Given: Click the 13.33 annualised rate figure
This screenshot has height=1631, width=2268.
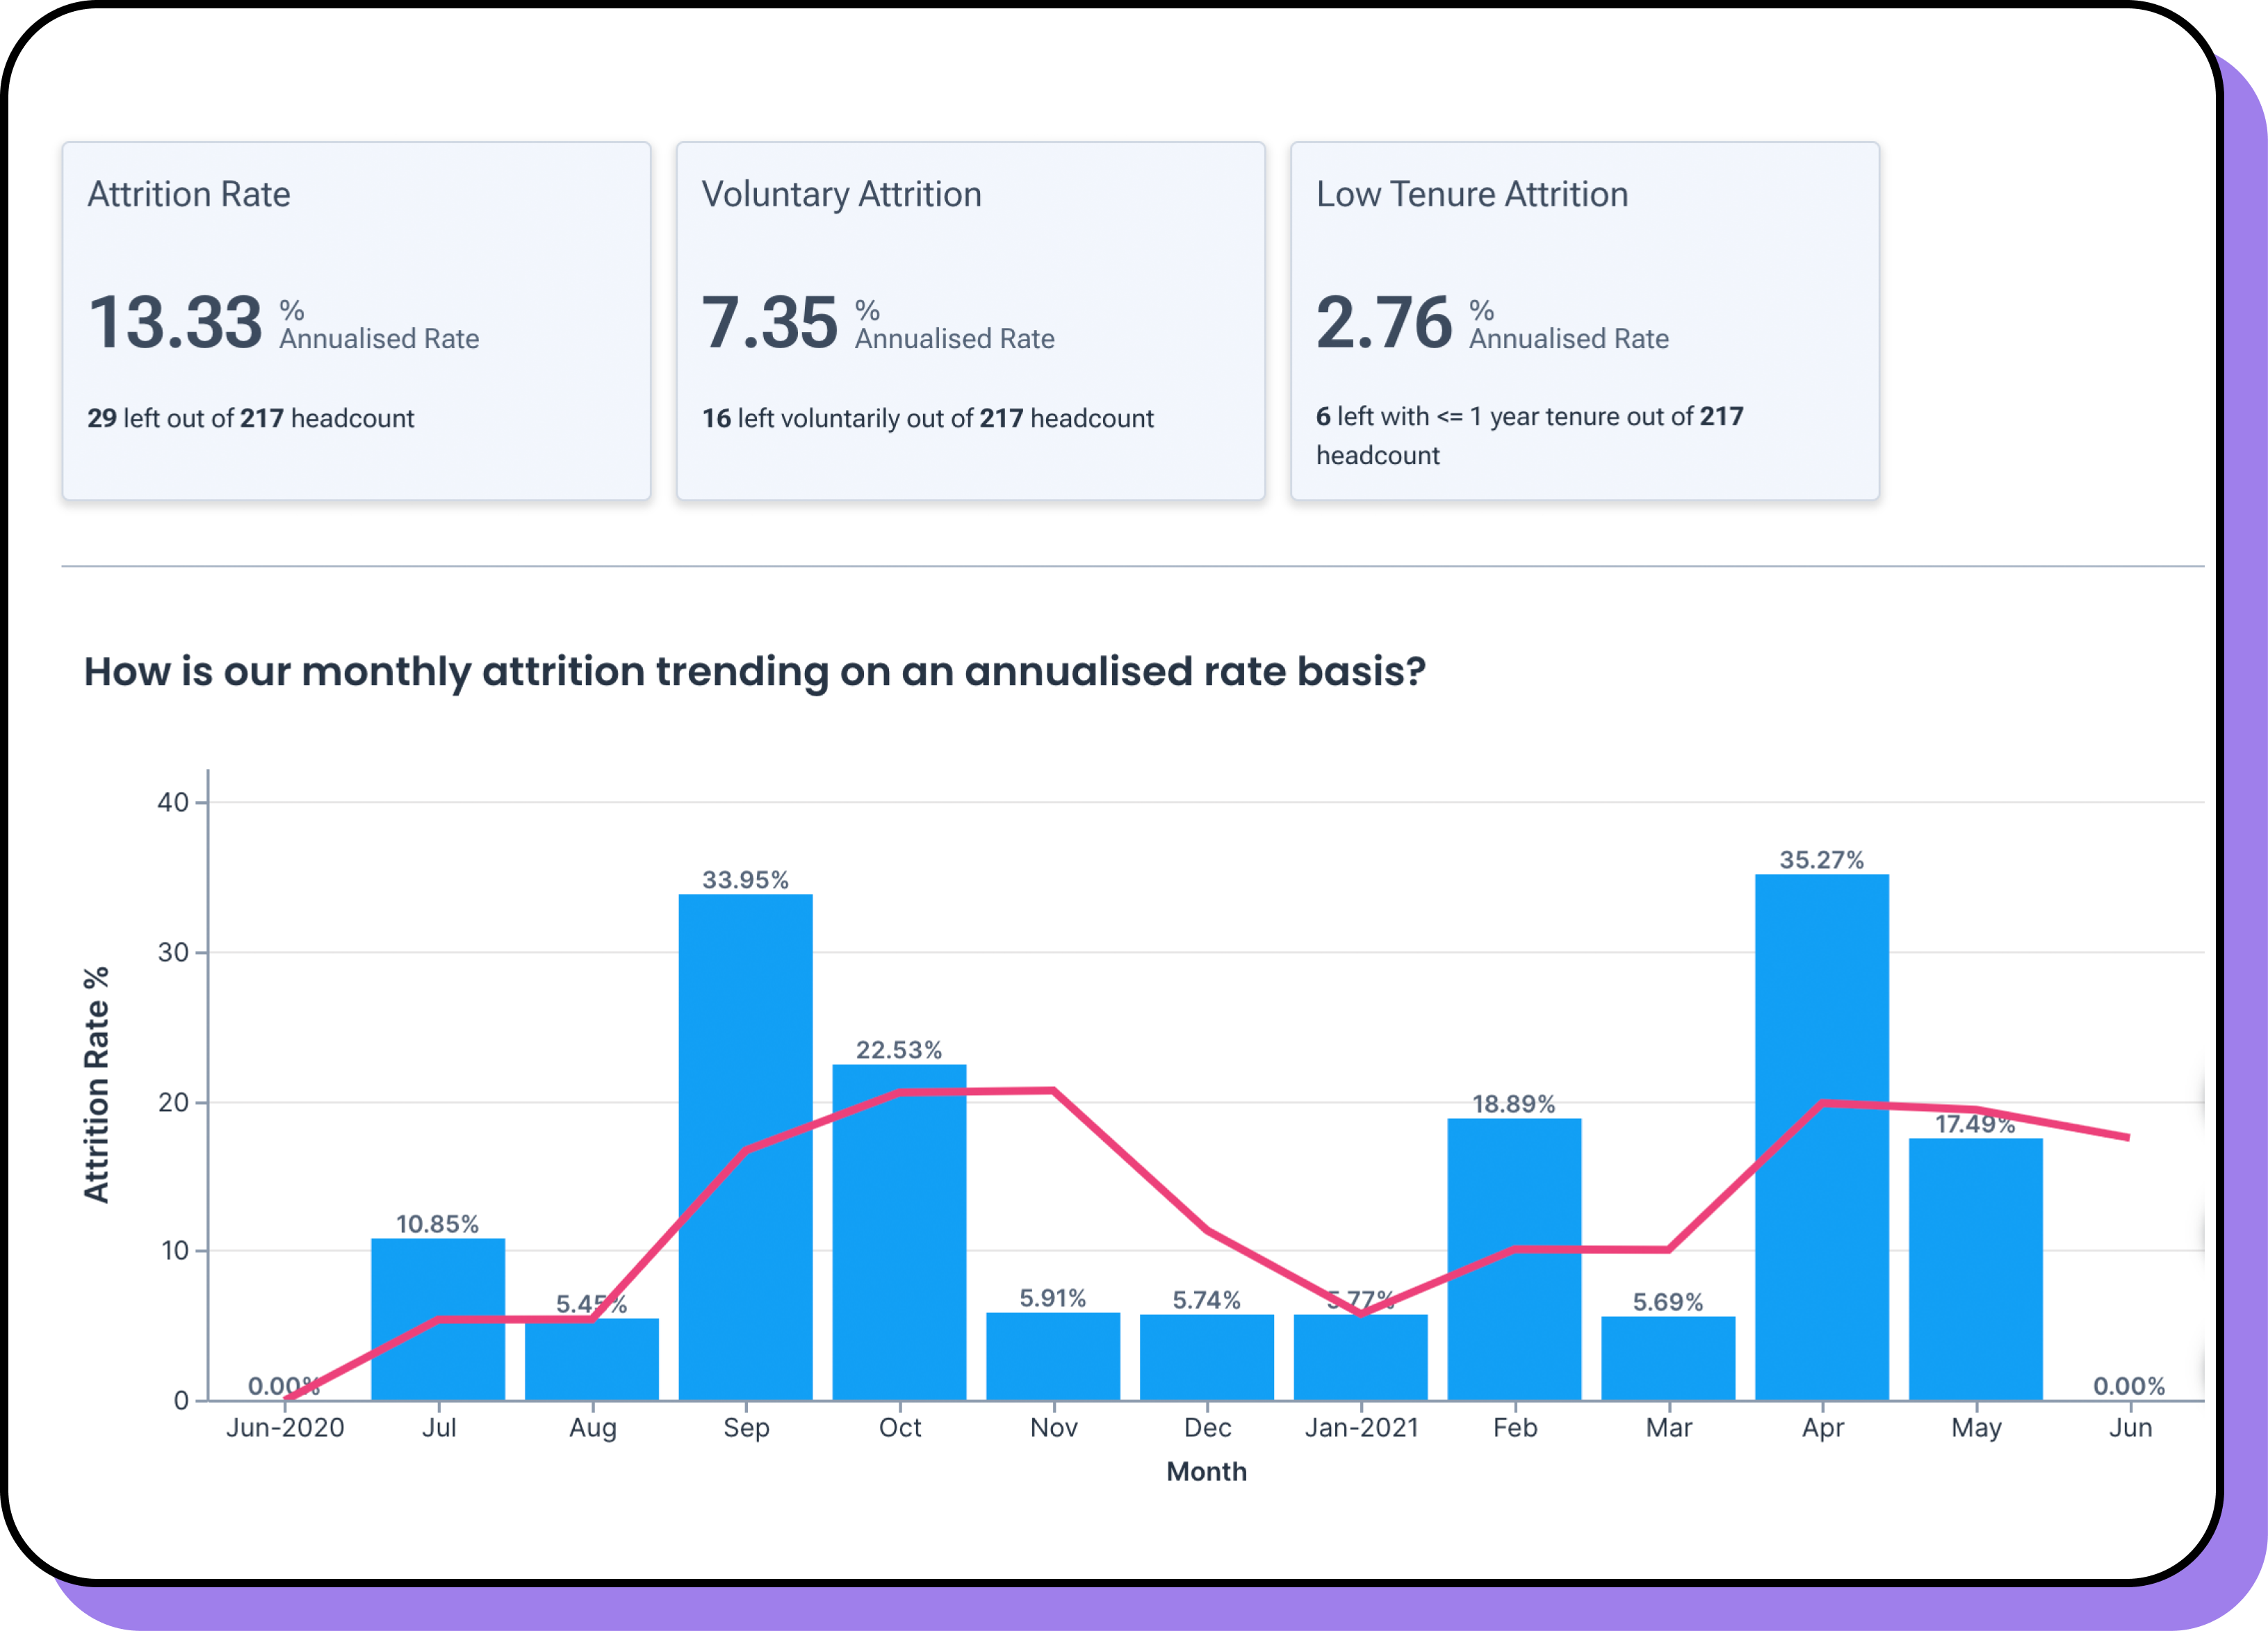Looking at the screenshot, I should [176, 323].
